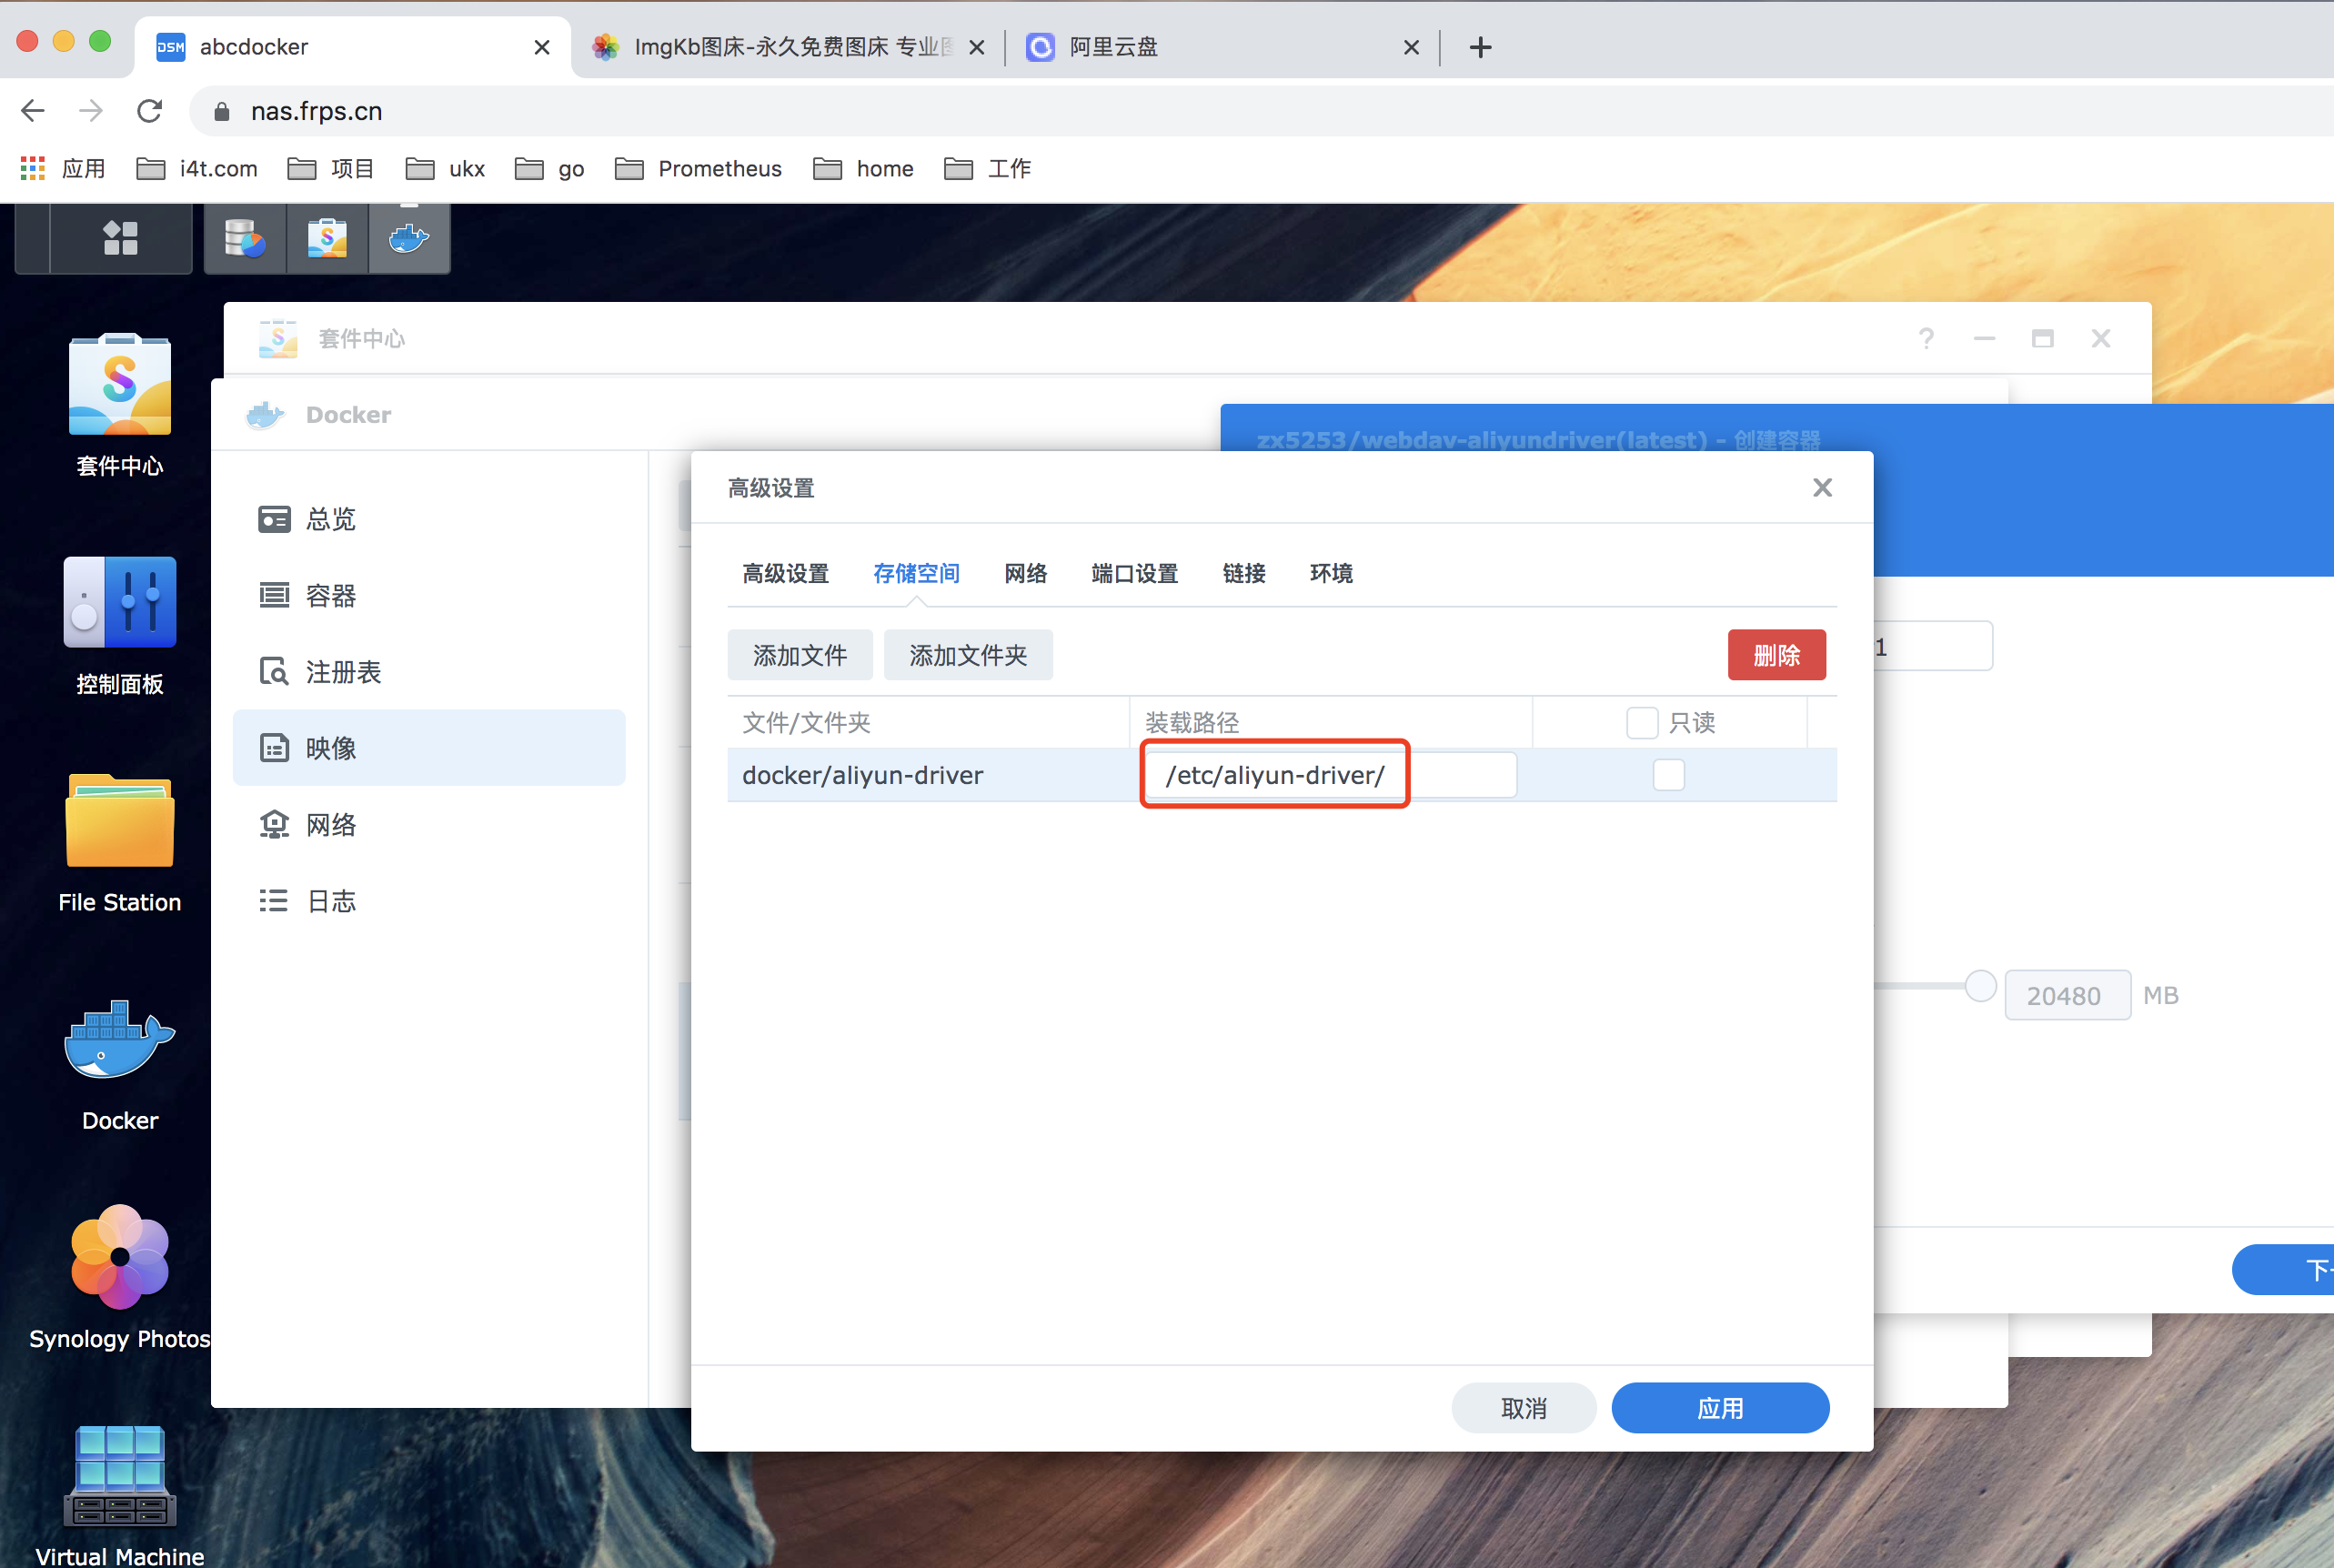Switch to 链接 tab

[1244, 573]
